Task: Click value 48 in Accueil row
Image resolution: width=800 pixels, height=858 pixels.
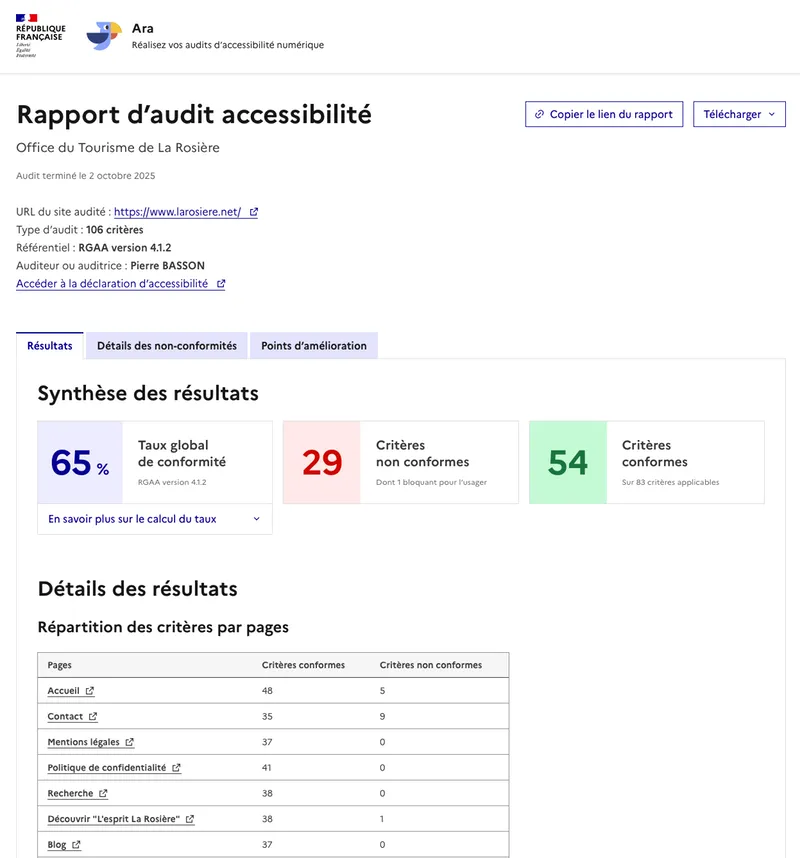Action: tap(267, 691)
